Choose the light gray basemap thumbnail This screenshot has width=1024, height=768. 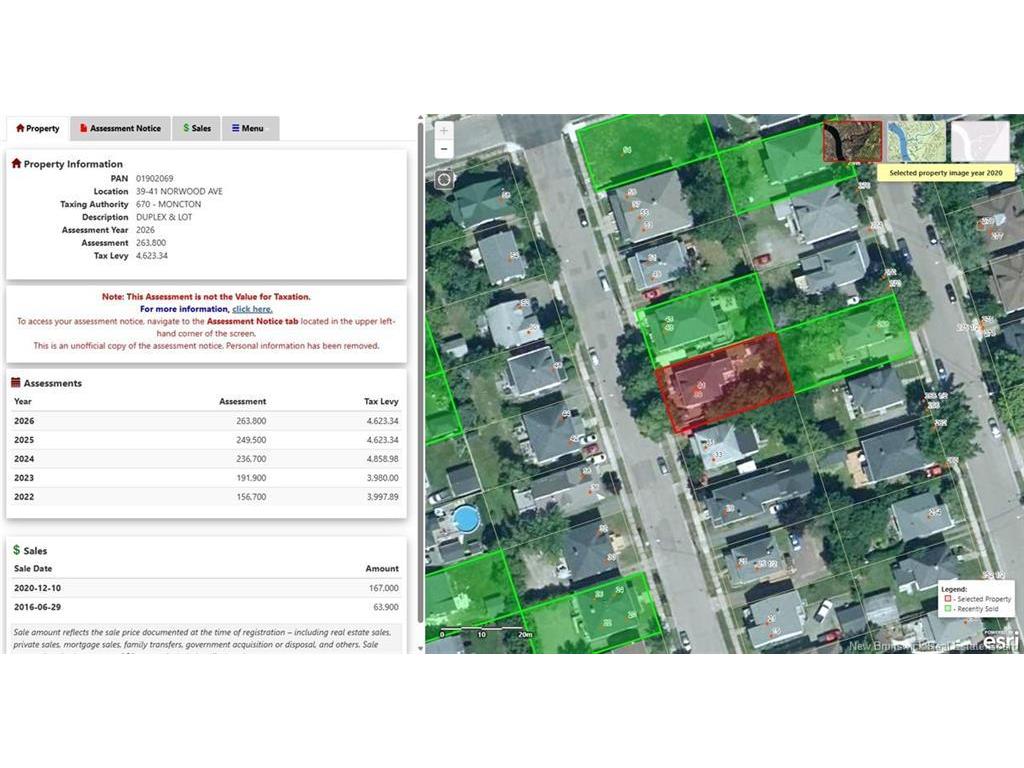tap(980, 141)
